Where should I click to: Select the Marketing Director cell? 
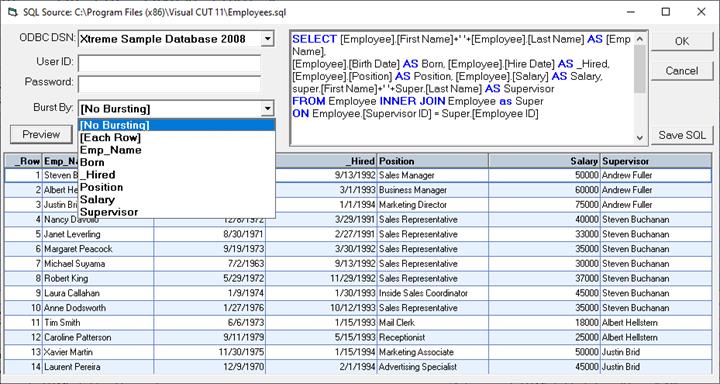tap(433, 204)
